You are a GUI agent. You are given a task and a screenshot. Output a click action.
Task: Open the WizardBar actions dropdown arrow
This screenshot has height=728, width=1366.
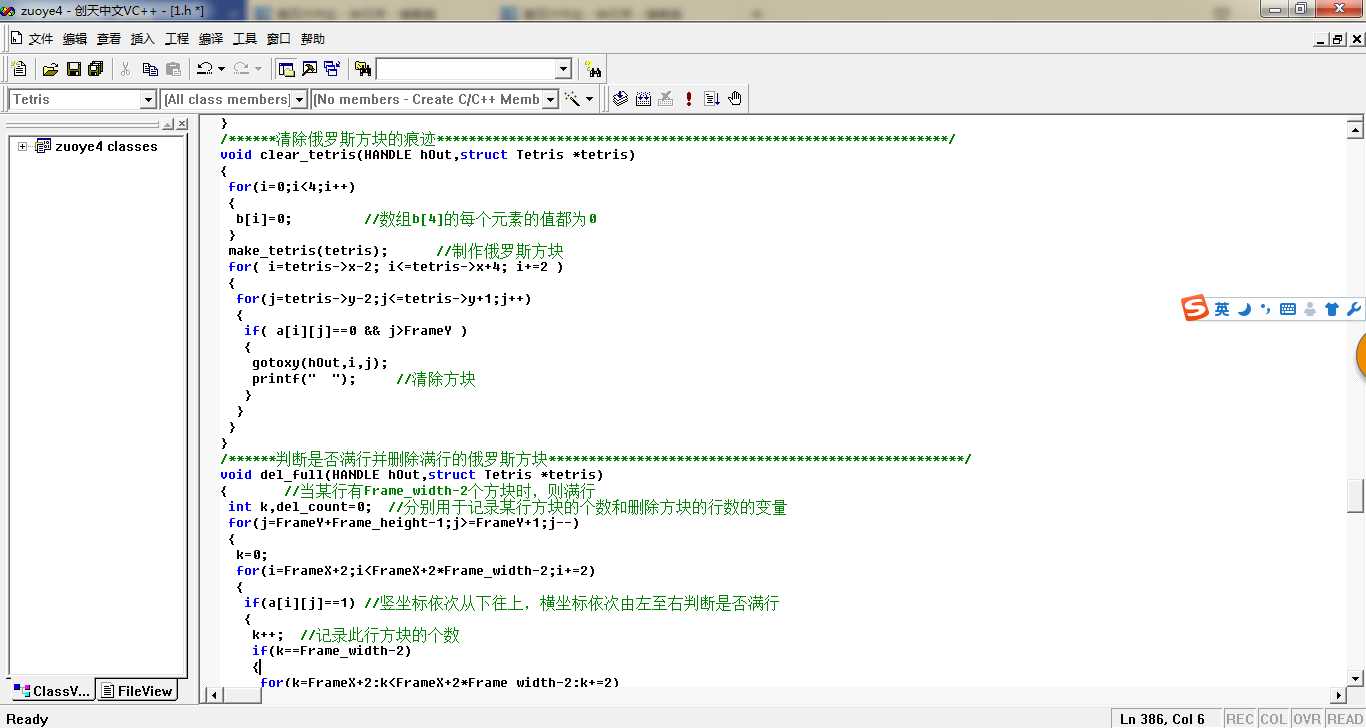590,99
